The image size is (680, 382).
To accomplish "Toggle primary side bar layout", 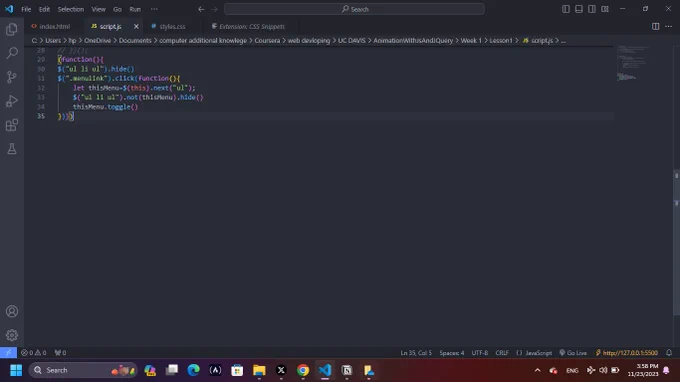I will (x=566, y=9).
